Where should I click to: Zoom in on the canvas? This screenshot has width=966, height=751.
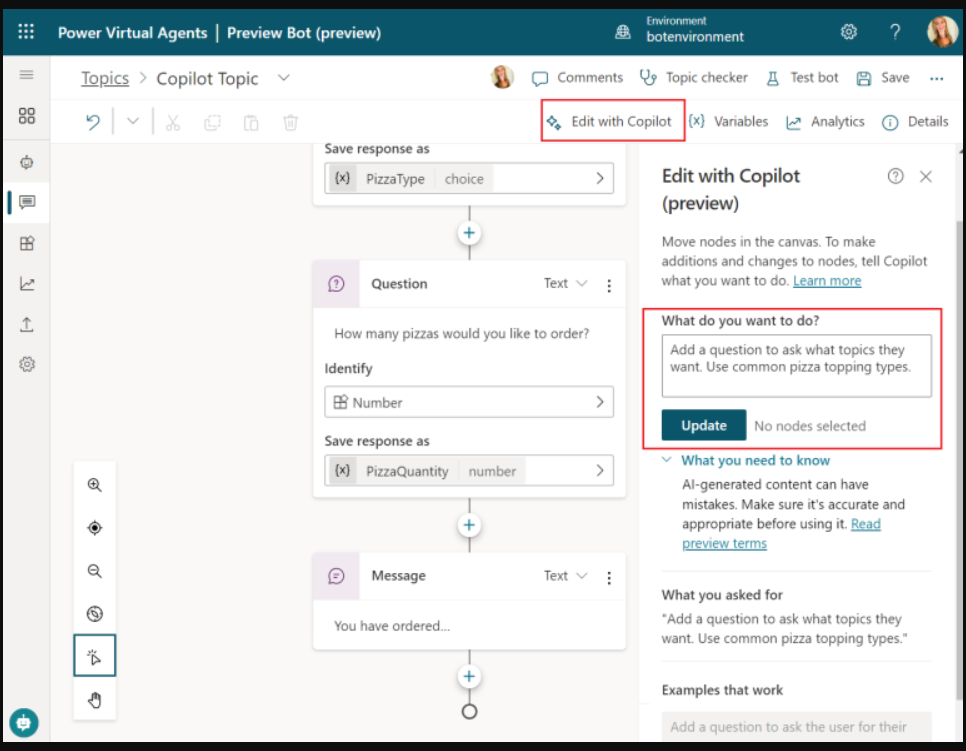(94, 485)
